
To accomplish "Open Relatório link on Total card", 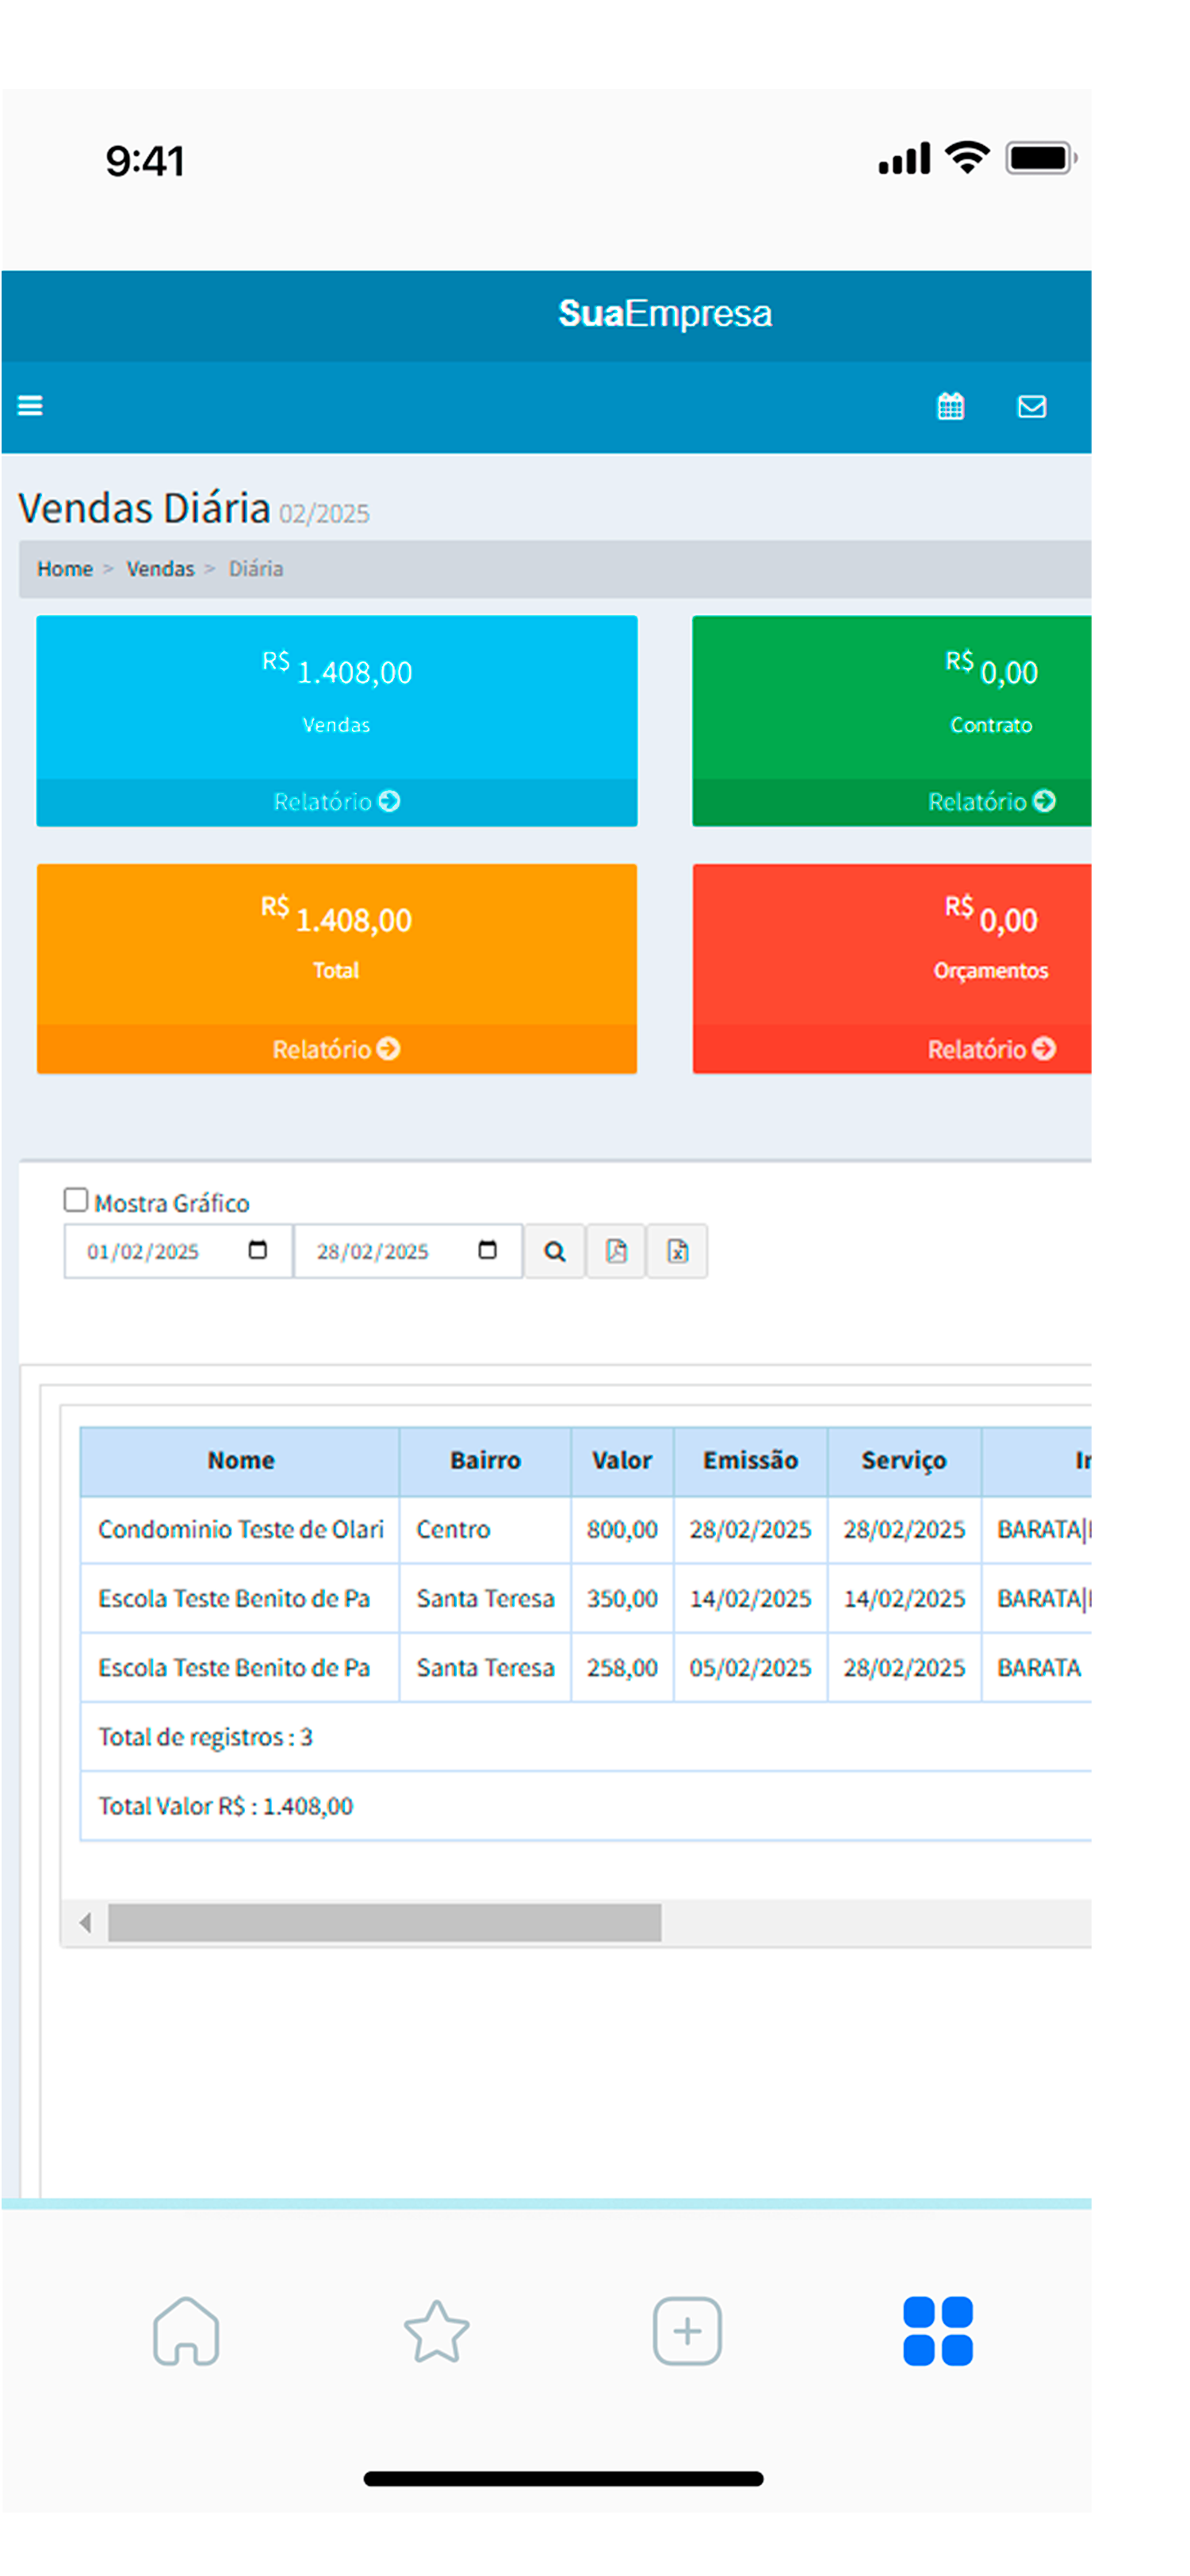I will [x=336, y=1049].
